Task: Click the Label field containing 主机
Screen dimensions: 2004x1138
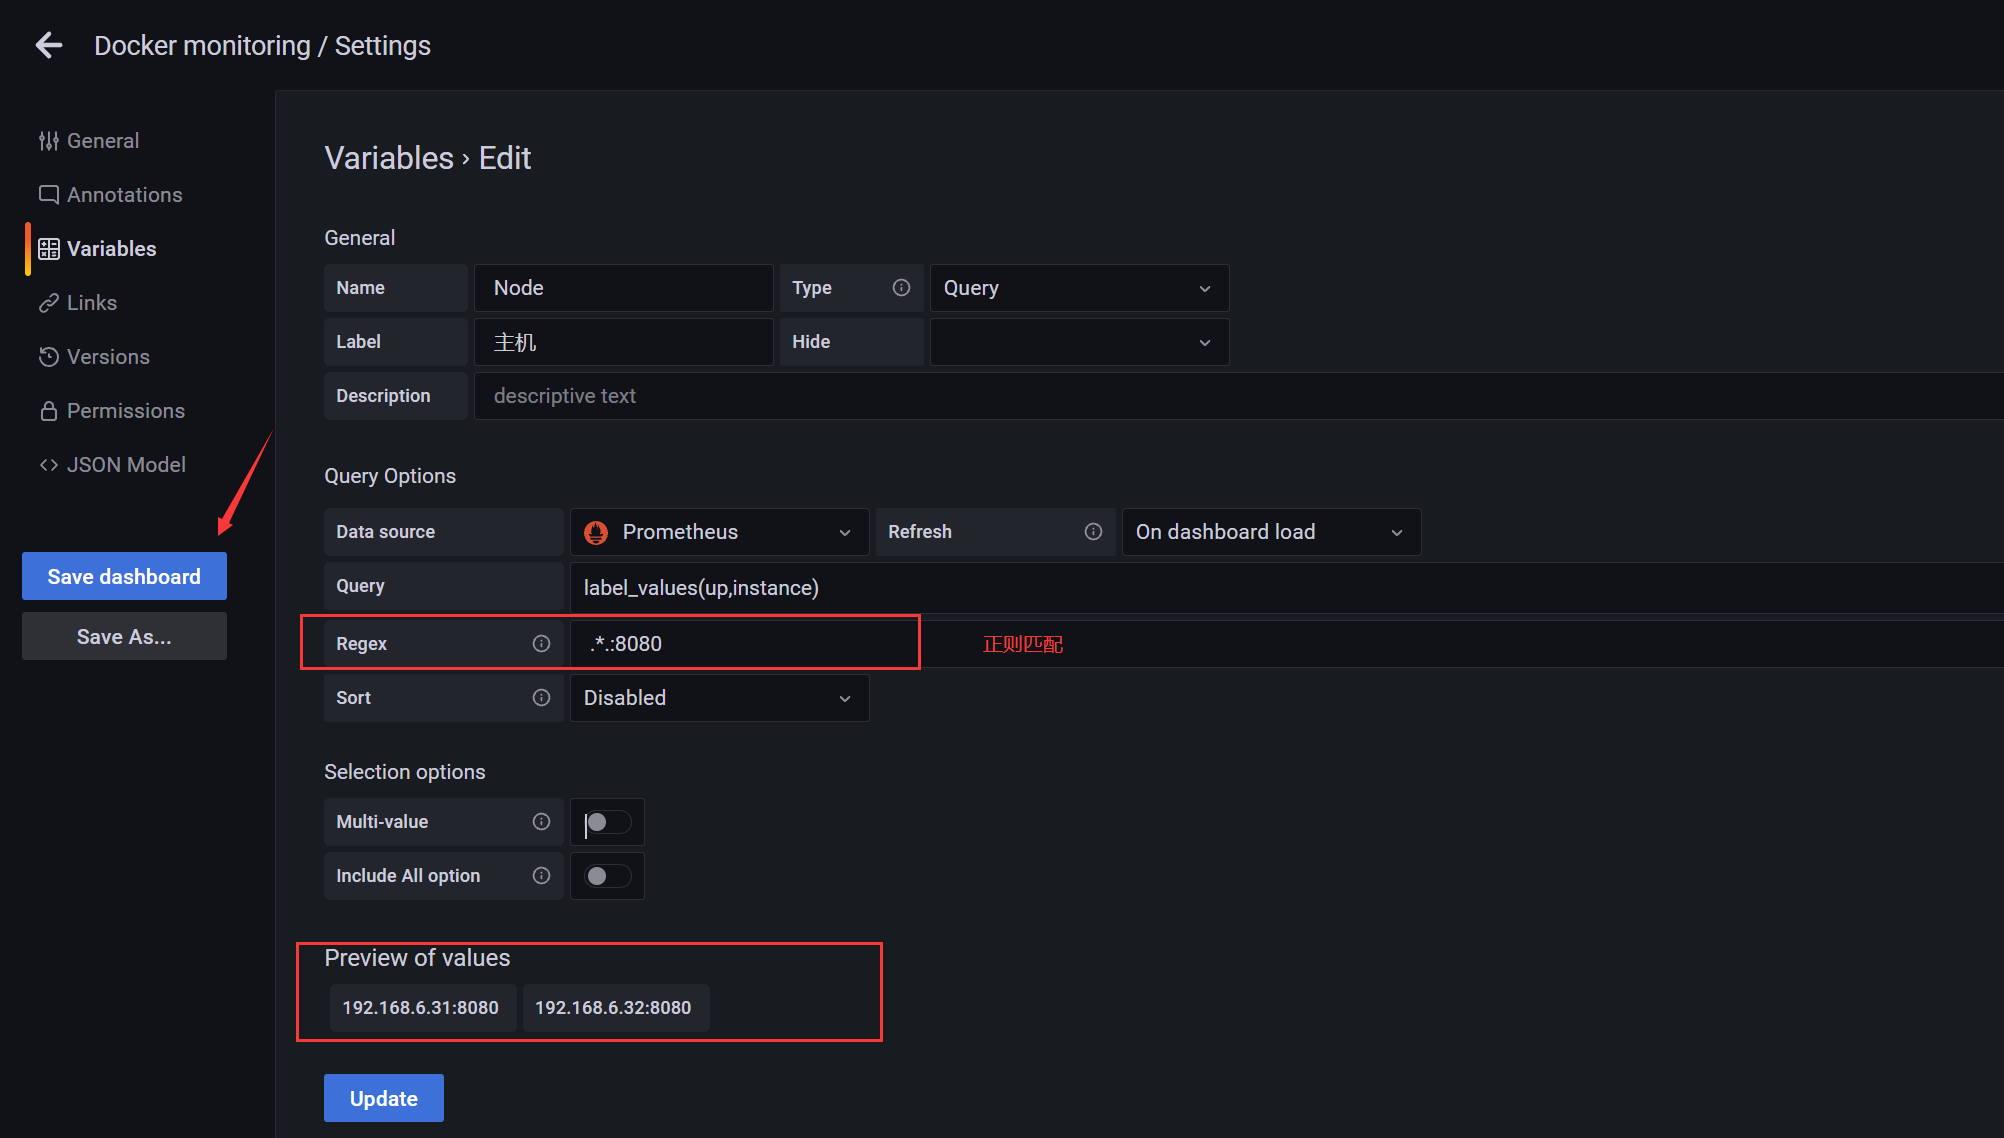Action: pos(623,342)
